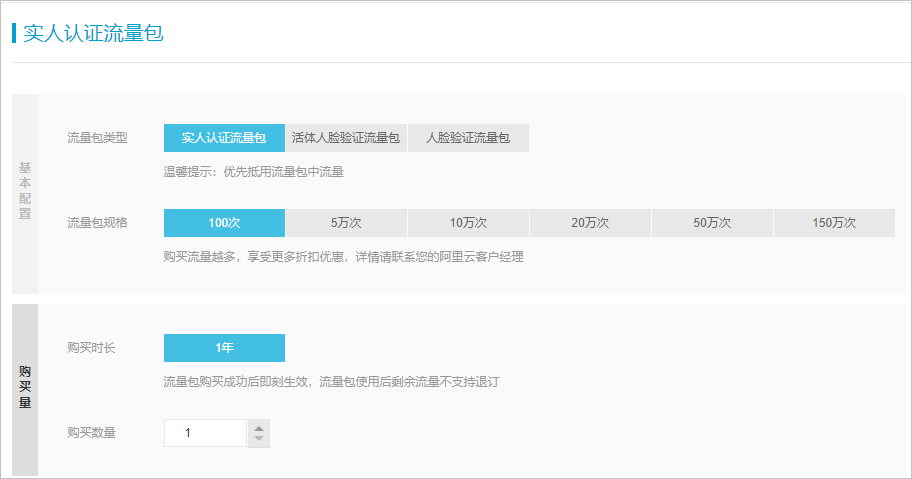Click the 购买流量越多 discount hint text

(344, 257)
